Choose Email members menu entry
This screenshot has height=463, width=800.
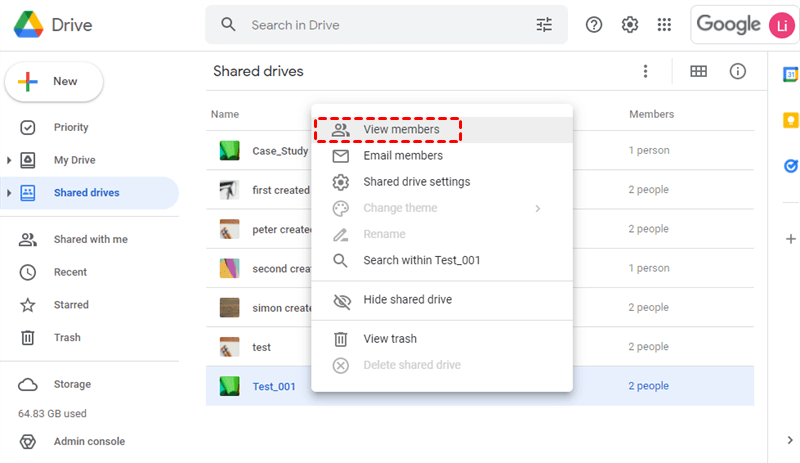click(402, 156)
